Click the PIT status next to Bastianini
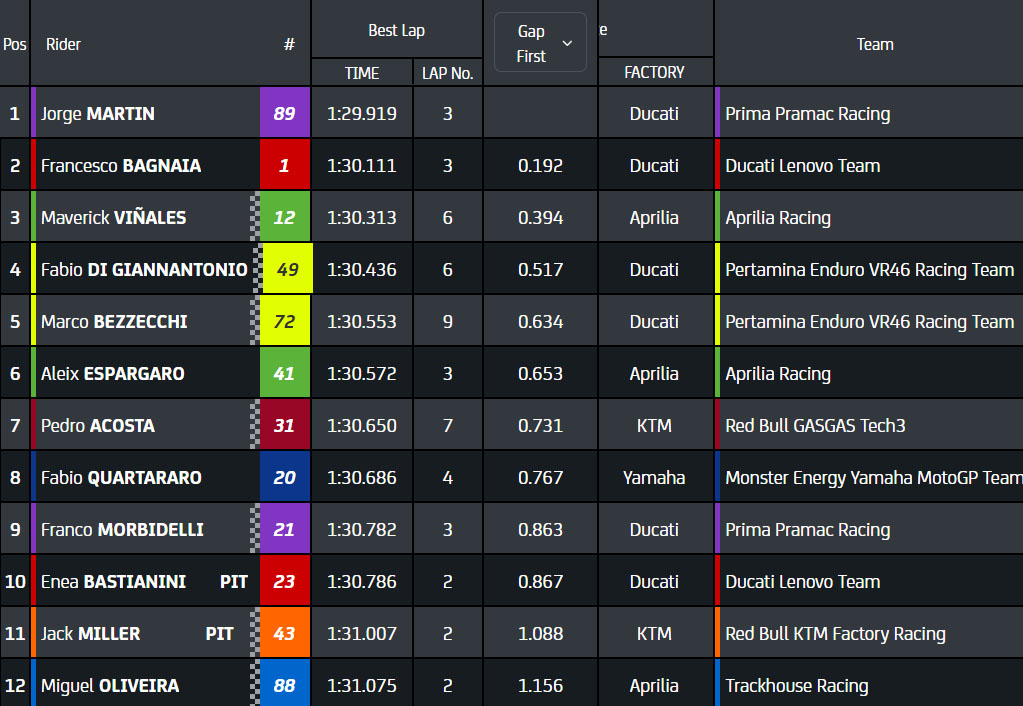 pyautogui.click(x=234, y=582)
